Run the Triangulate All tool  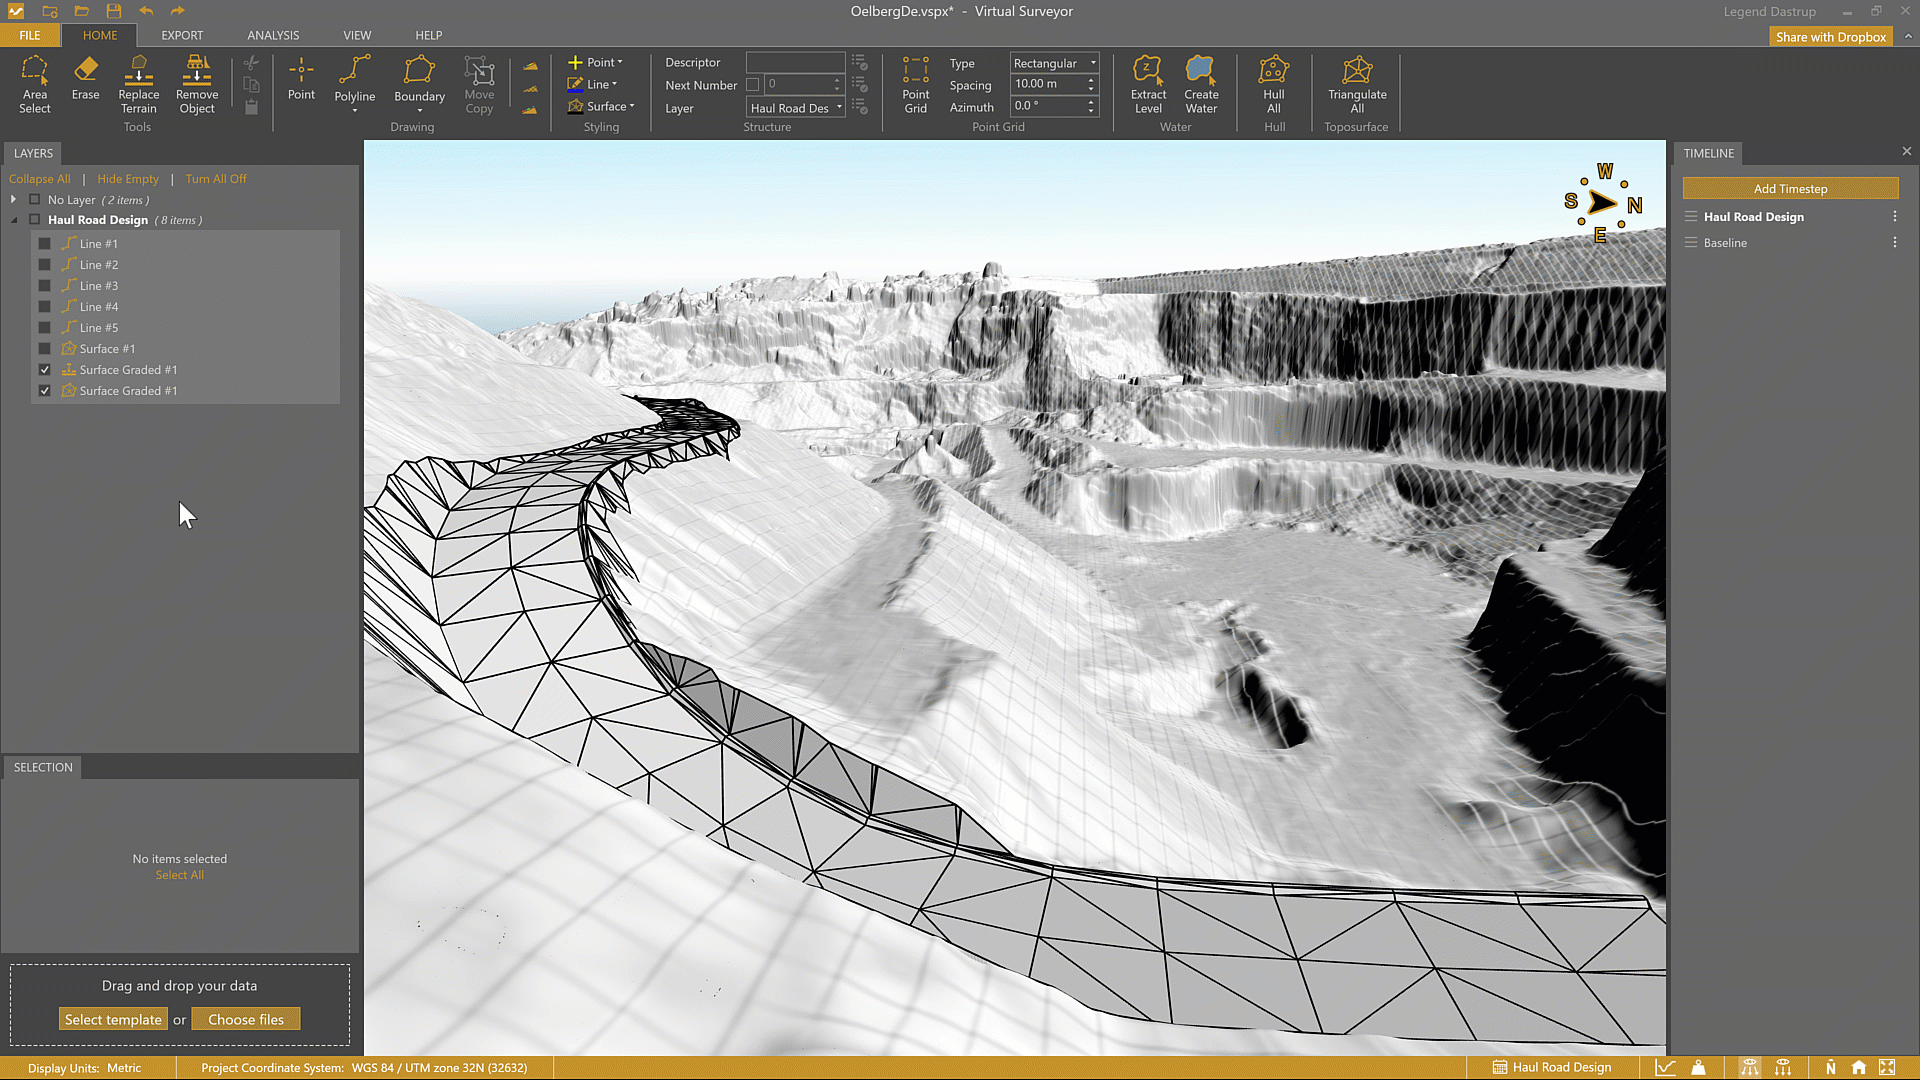click(x=1356, y=84)
